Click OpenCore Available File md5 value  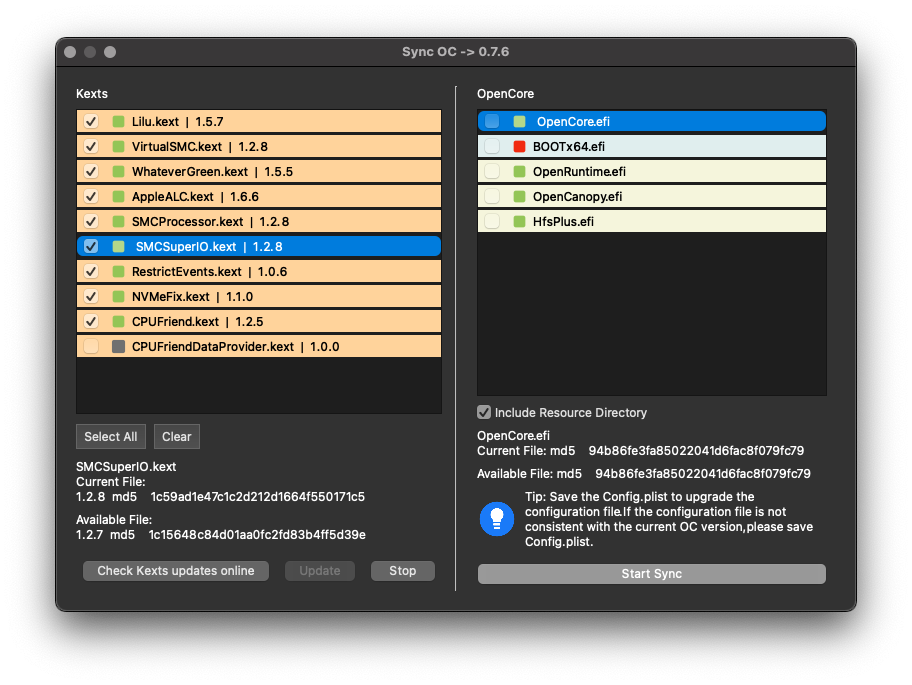click(703, 473)
